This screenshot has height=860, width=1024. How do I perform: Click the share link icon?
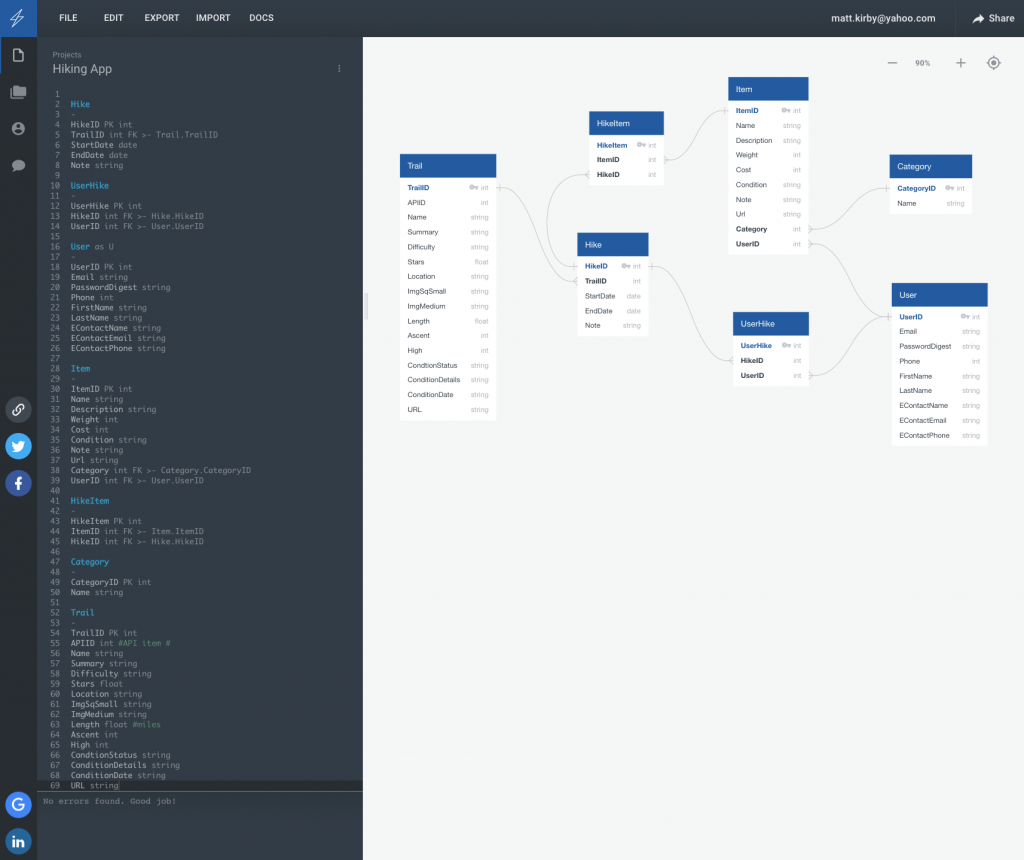[18, 410]
